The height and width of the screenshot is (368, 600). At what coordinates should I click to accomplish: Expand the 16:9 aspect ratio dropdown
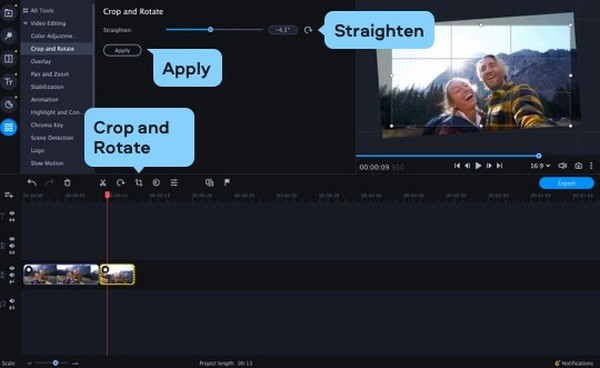click(x=540, y=166)
